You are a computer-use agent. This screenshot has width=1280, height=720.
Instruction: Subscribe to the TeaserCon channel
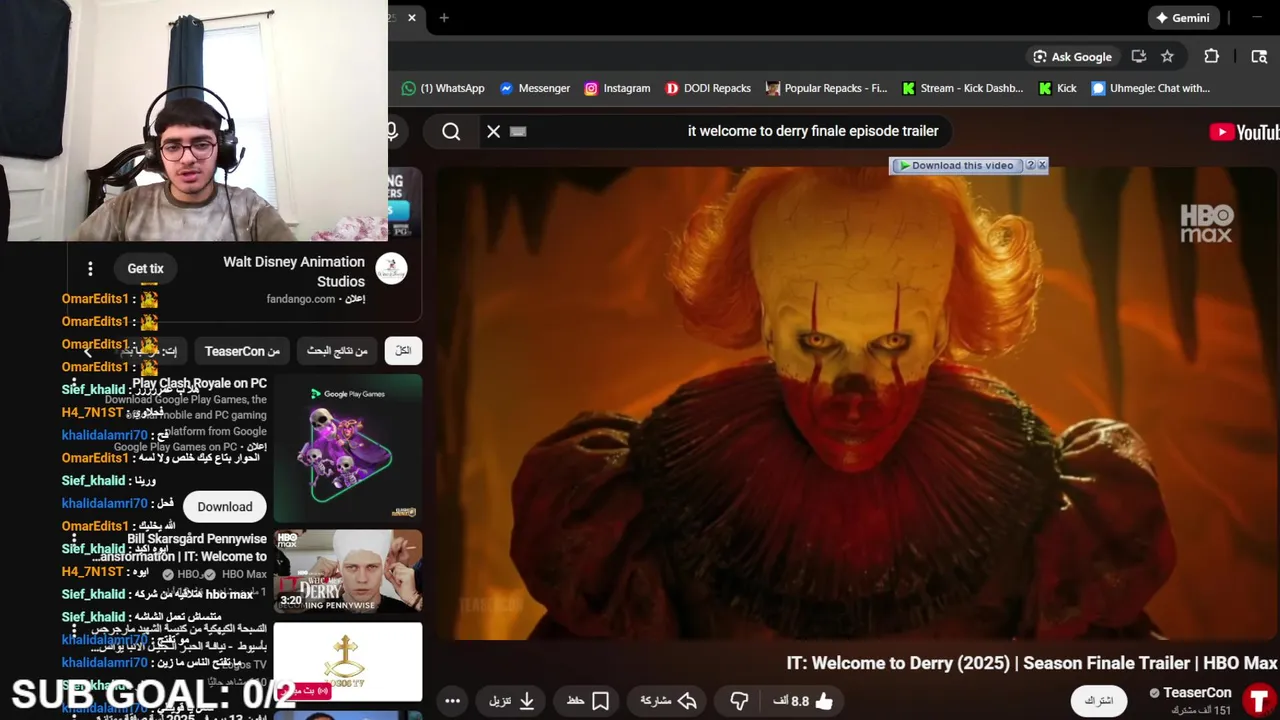[x=1099, y=701]
